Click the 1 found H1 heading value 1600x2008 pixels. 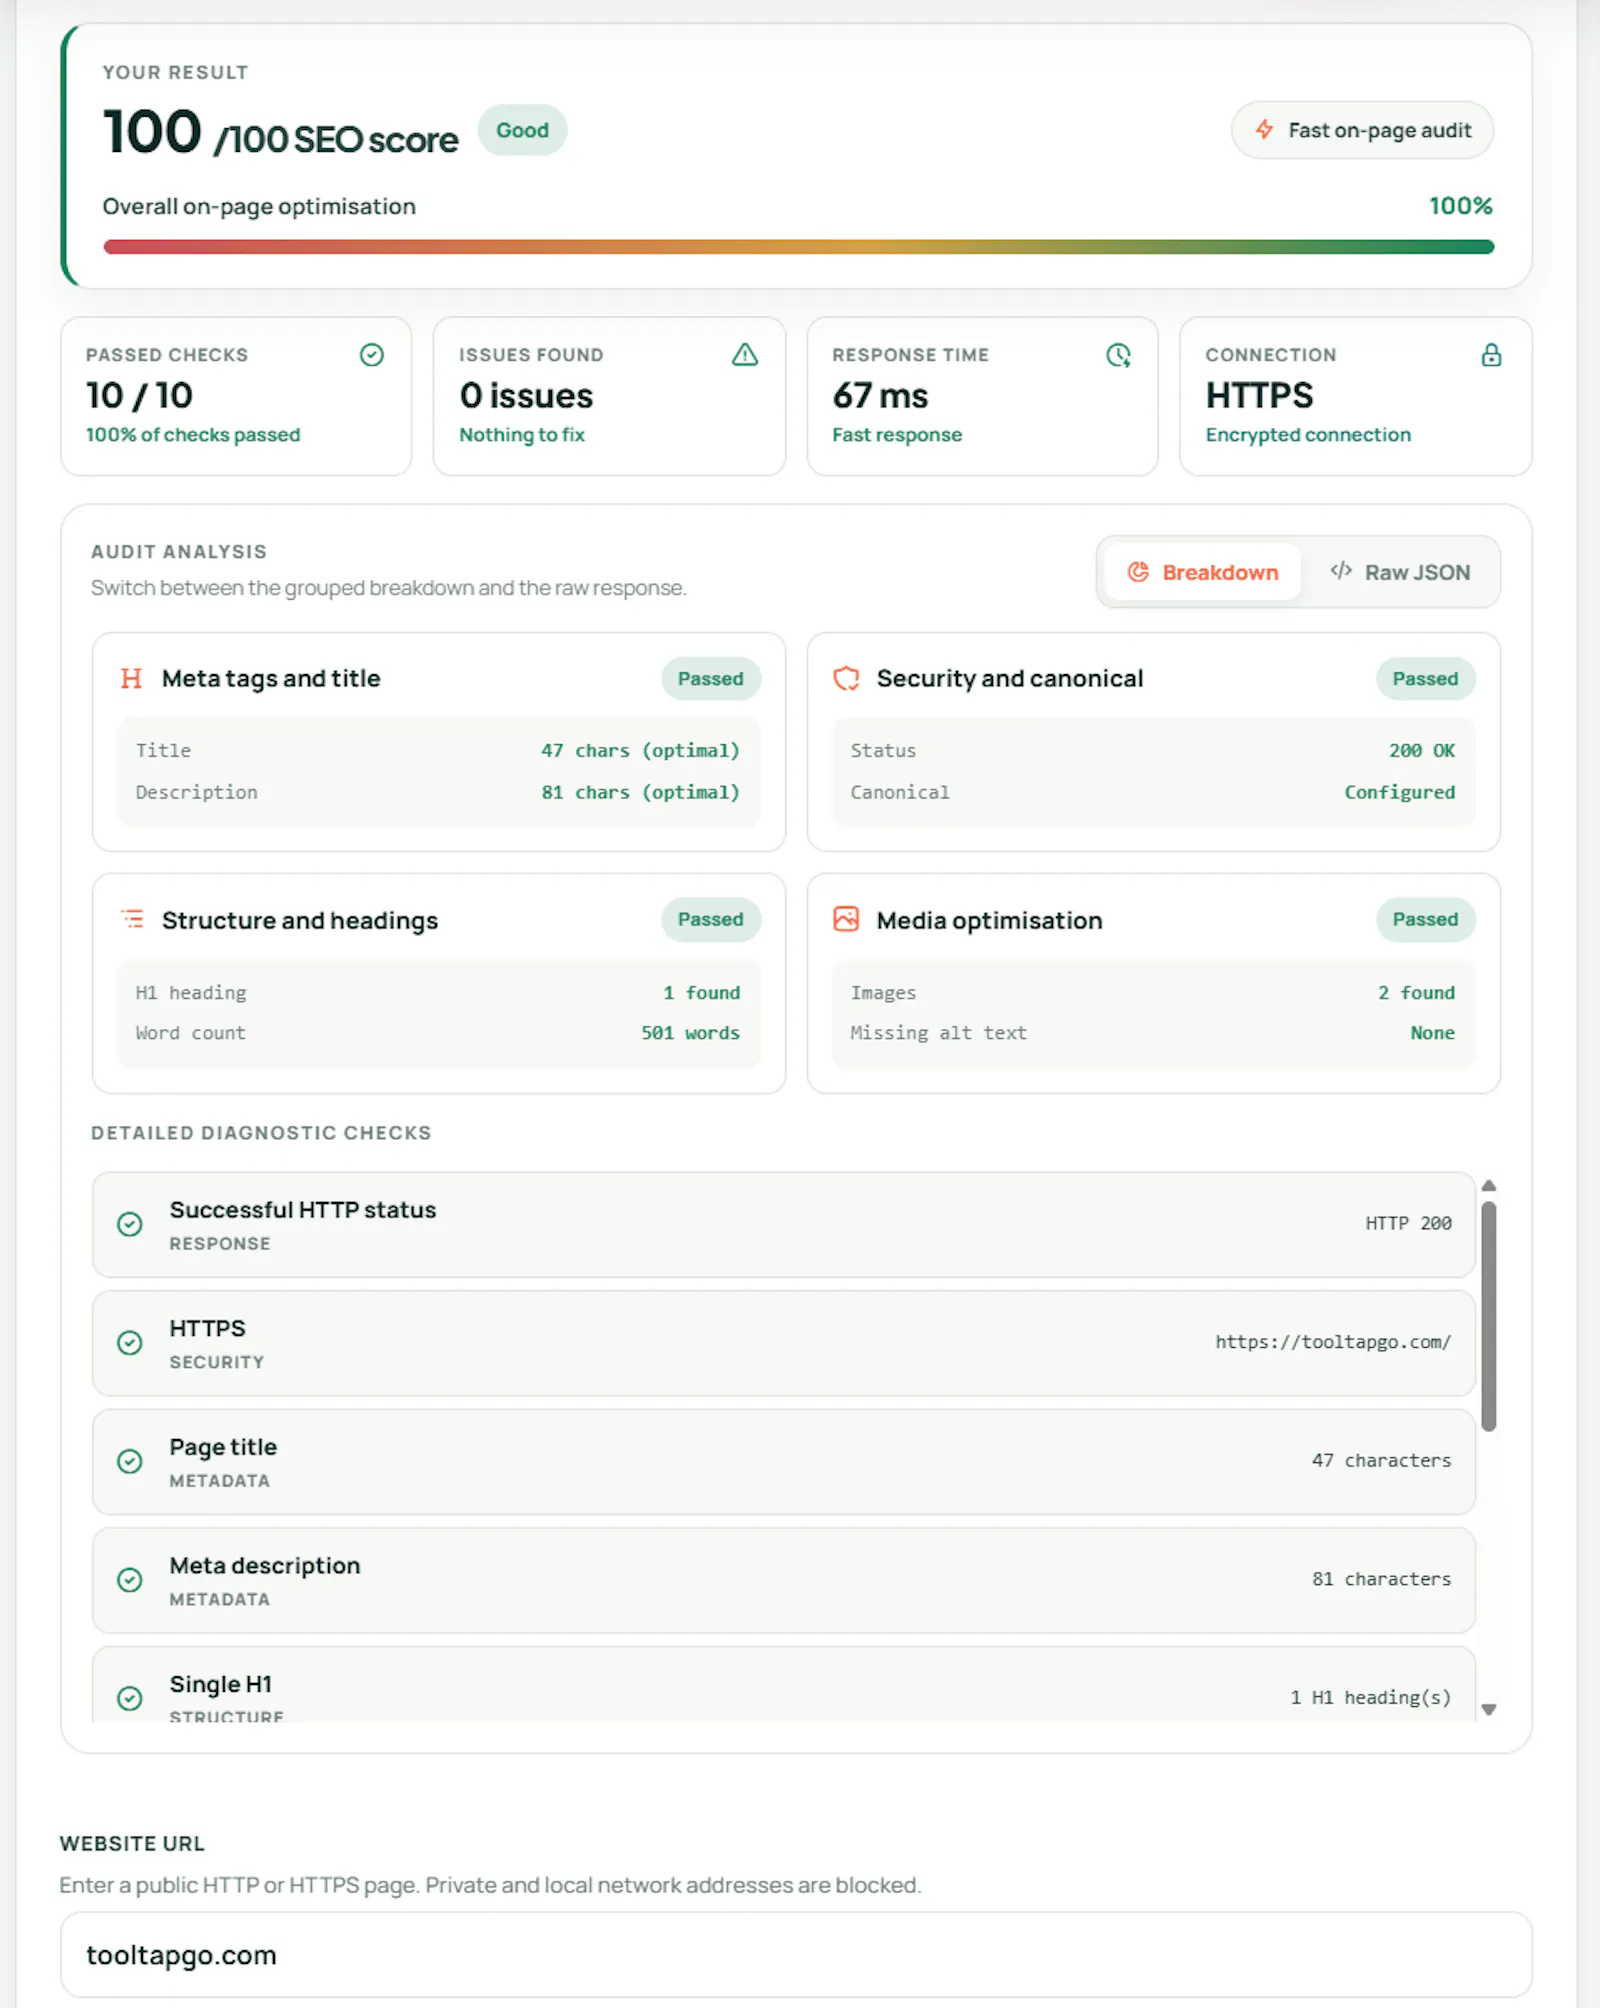point(701,993)
